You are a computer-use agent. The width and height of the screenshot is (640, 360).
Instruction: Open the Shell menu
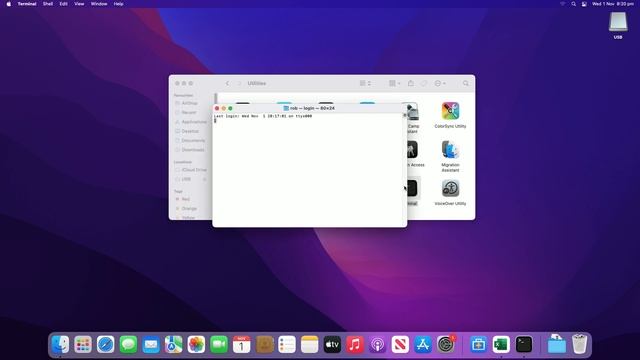pyautogui.click(x=48, y=4)
